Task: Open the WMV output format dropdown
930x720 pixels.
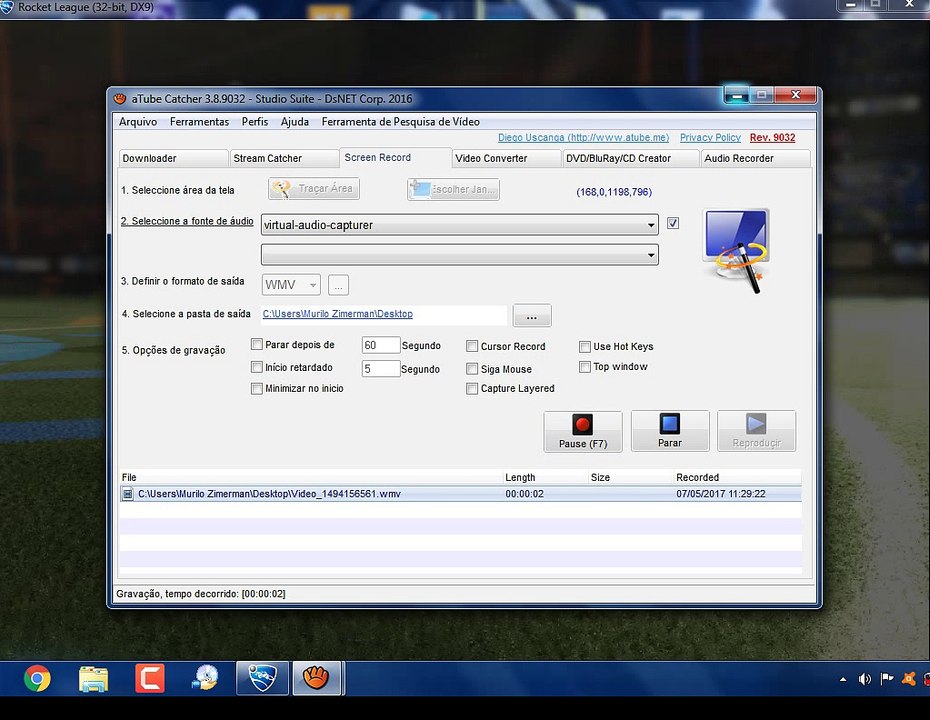Action: click(x=291, y=285)
